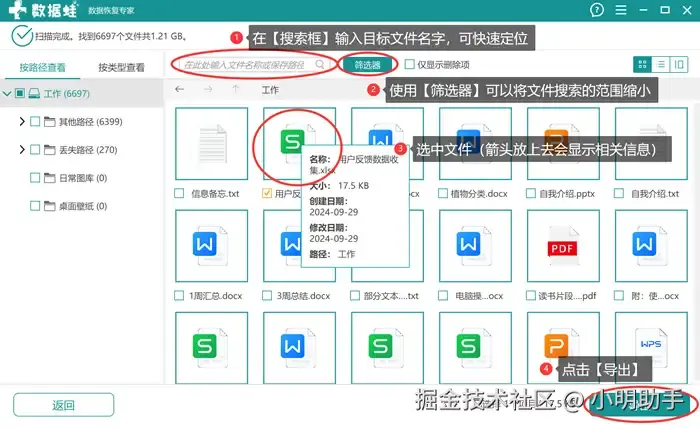Open the 筛选器 filter button
This screenshot has width=700, height=428.
click(367, 65)
